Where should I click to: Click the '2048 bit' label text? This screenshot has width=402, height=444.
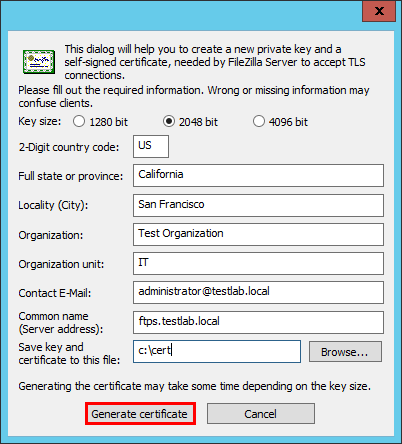point(198,122)
